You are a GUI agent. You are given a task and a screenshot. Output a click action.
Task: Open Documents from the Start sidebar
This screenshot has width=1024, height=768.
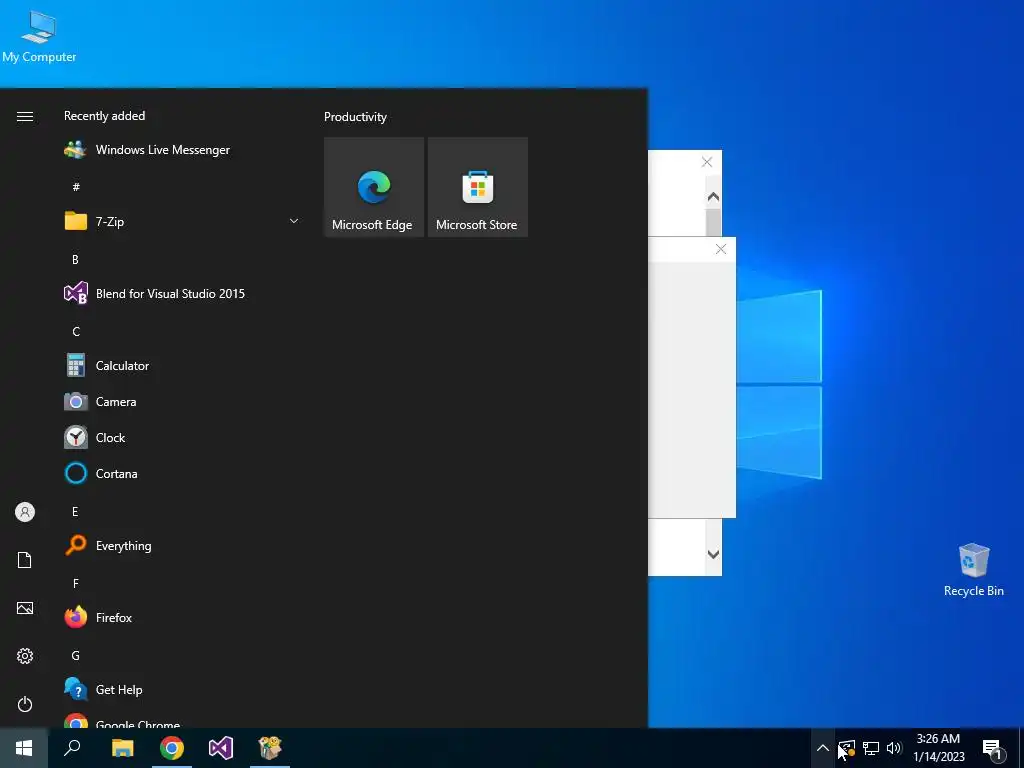coord(25,560)
